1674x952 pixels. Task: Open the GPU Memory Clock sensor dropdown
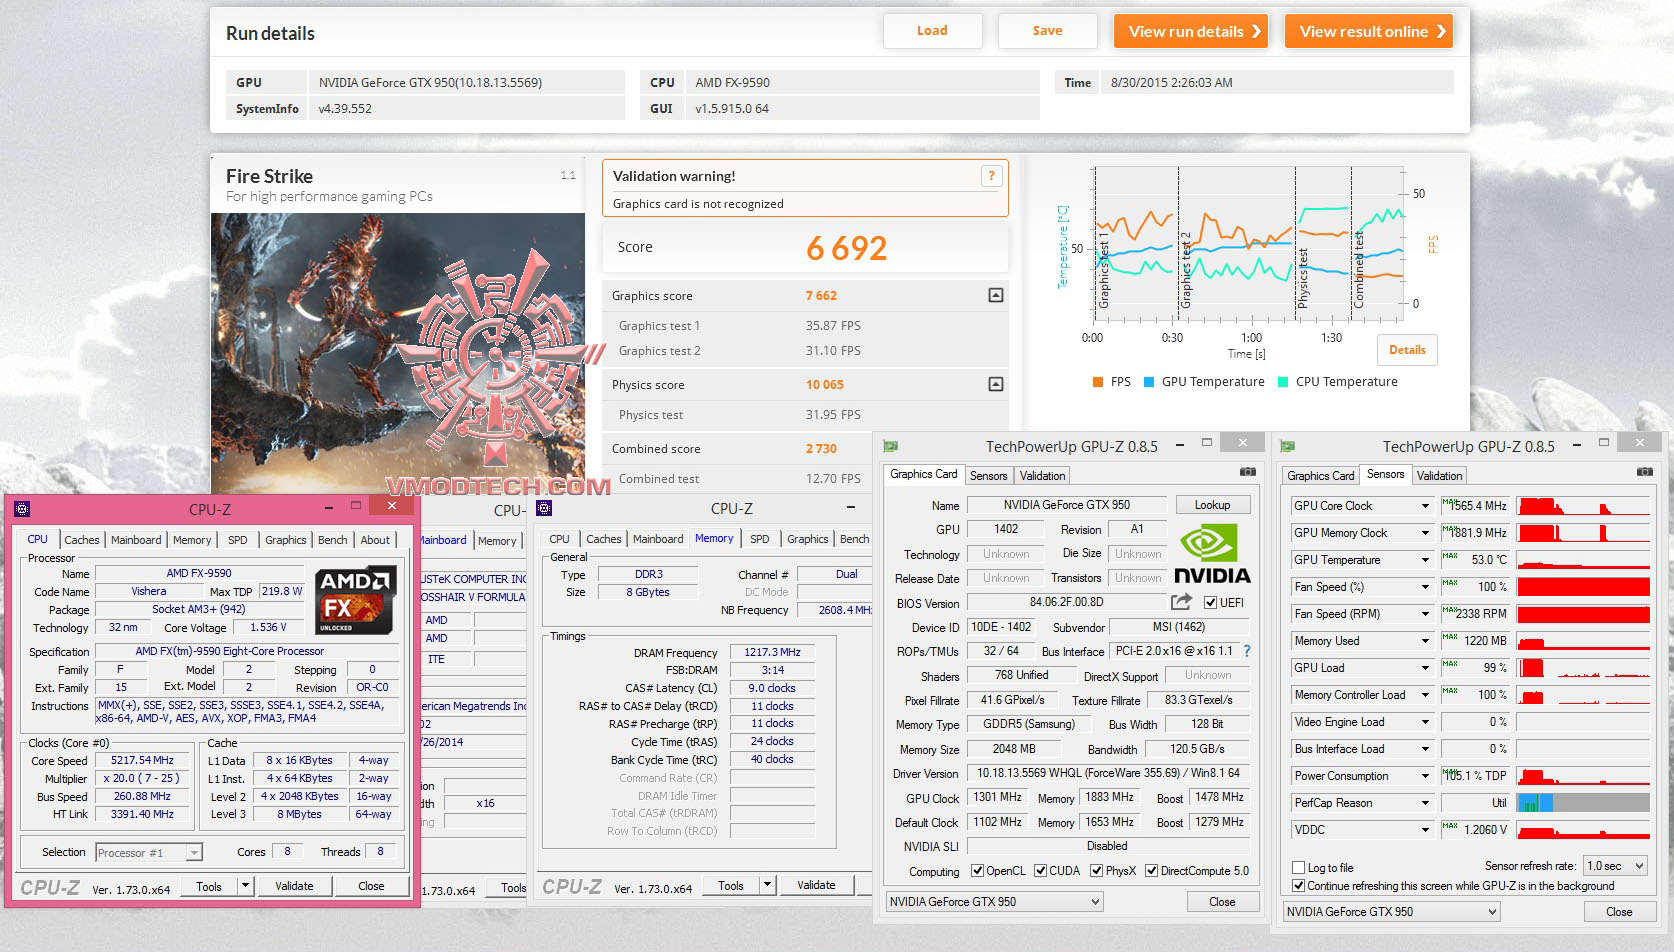tap(1425, 533)
